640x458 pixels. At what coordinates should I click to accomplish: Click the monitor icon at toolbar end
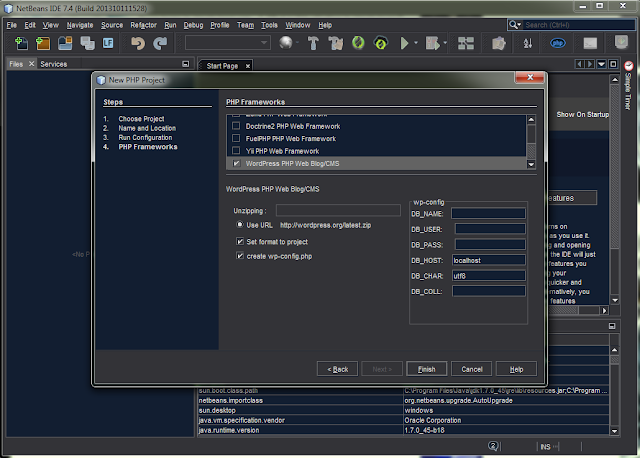[621, 42]
